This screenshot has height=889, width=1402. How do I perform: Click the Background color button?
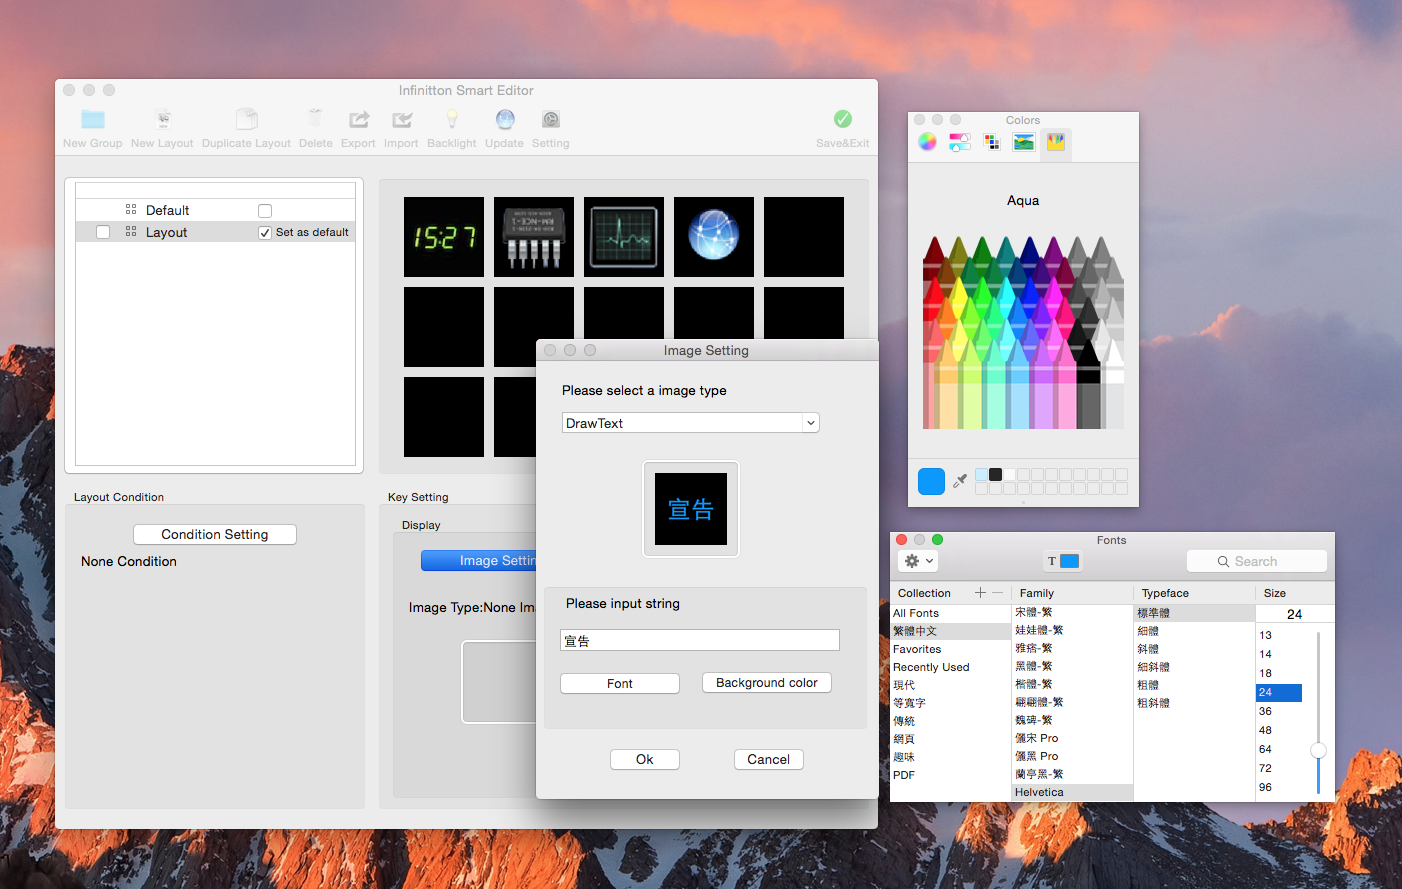[766, 683]
